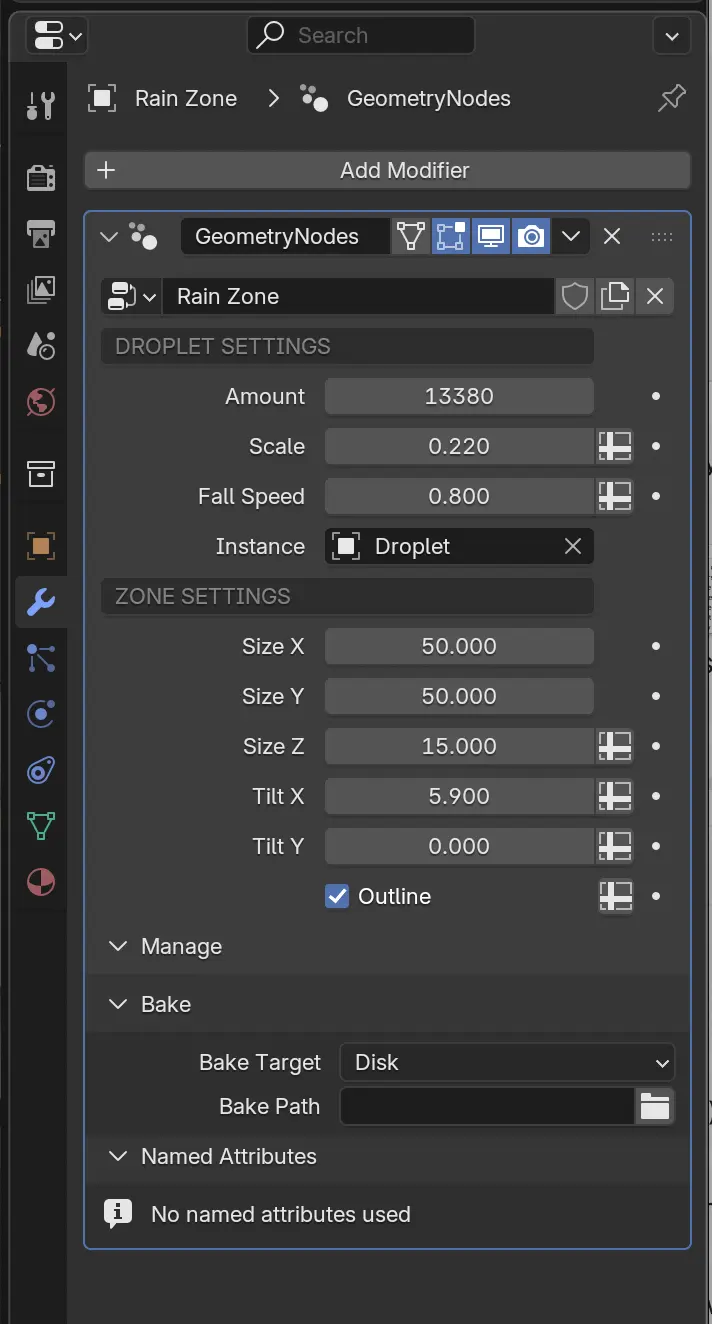Switch to the Modifiers wrench tab
This screenshot has width=712, height=1324.
(41, 602)
